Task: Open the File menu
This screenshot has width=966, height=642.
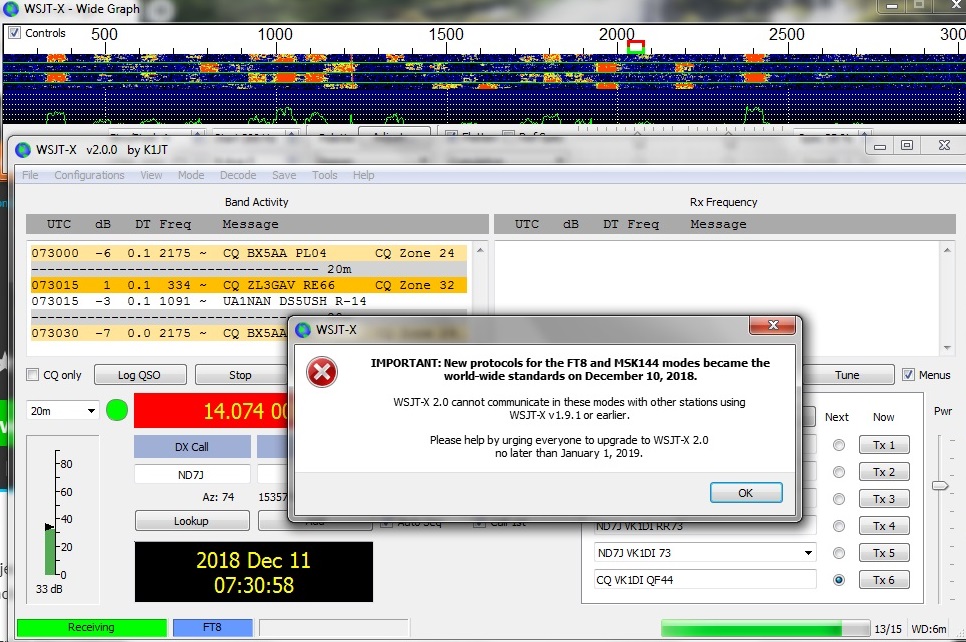Action: point(30,175)
